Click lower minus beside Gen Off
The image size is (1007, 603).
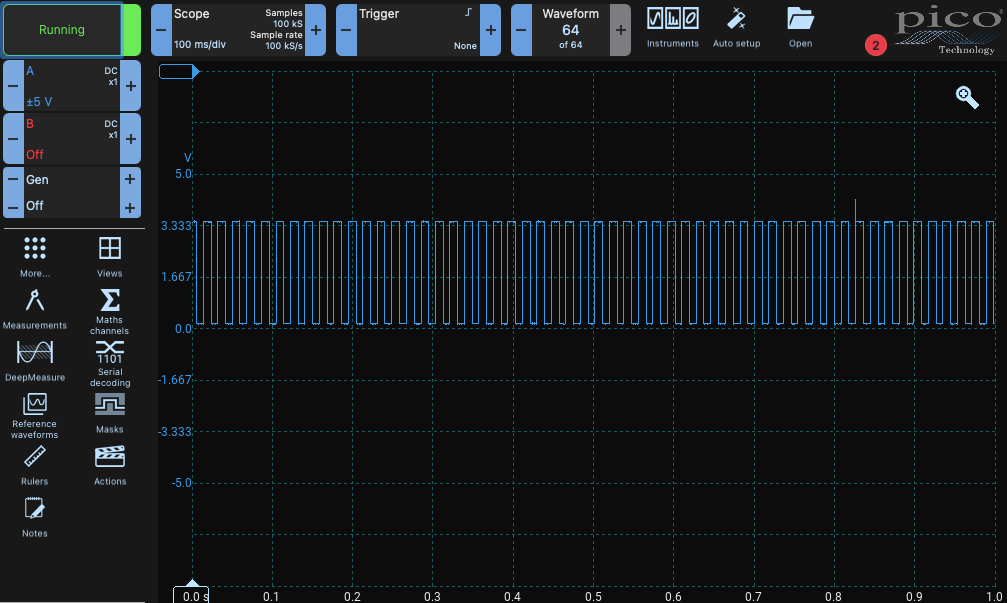[x=13, y=207]
